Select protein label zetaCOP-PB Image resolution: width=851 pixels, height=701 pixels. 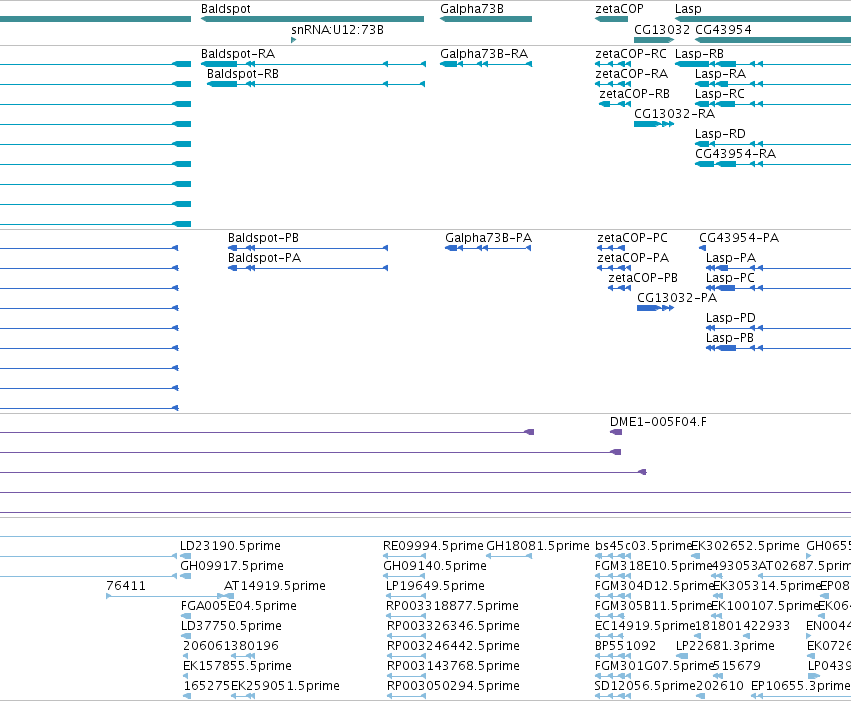(643, 278)
